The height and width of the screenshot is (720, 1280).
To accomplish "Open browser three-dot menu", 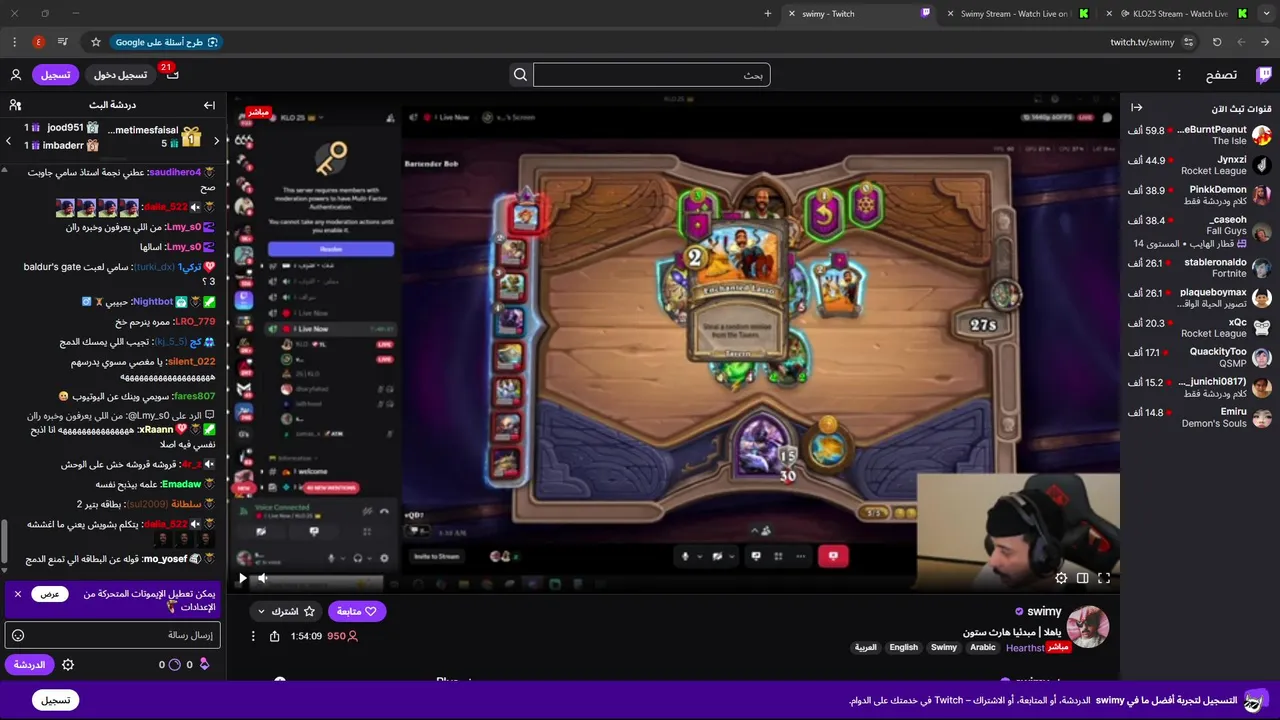I will (x=14, y=42).
